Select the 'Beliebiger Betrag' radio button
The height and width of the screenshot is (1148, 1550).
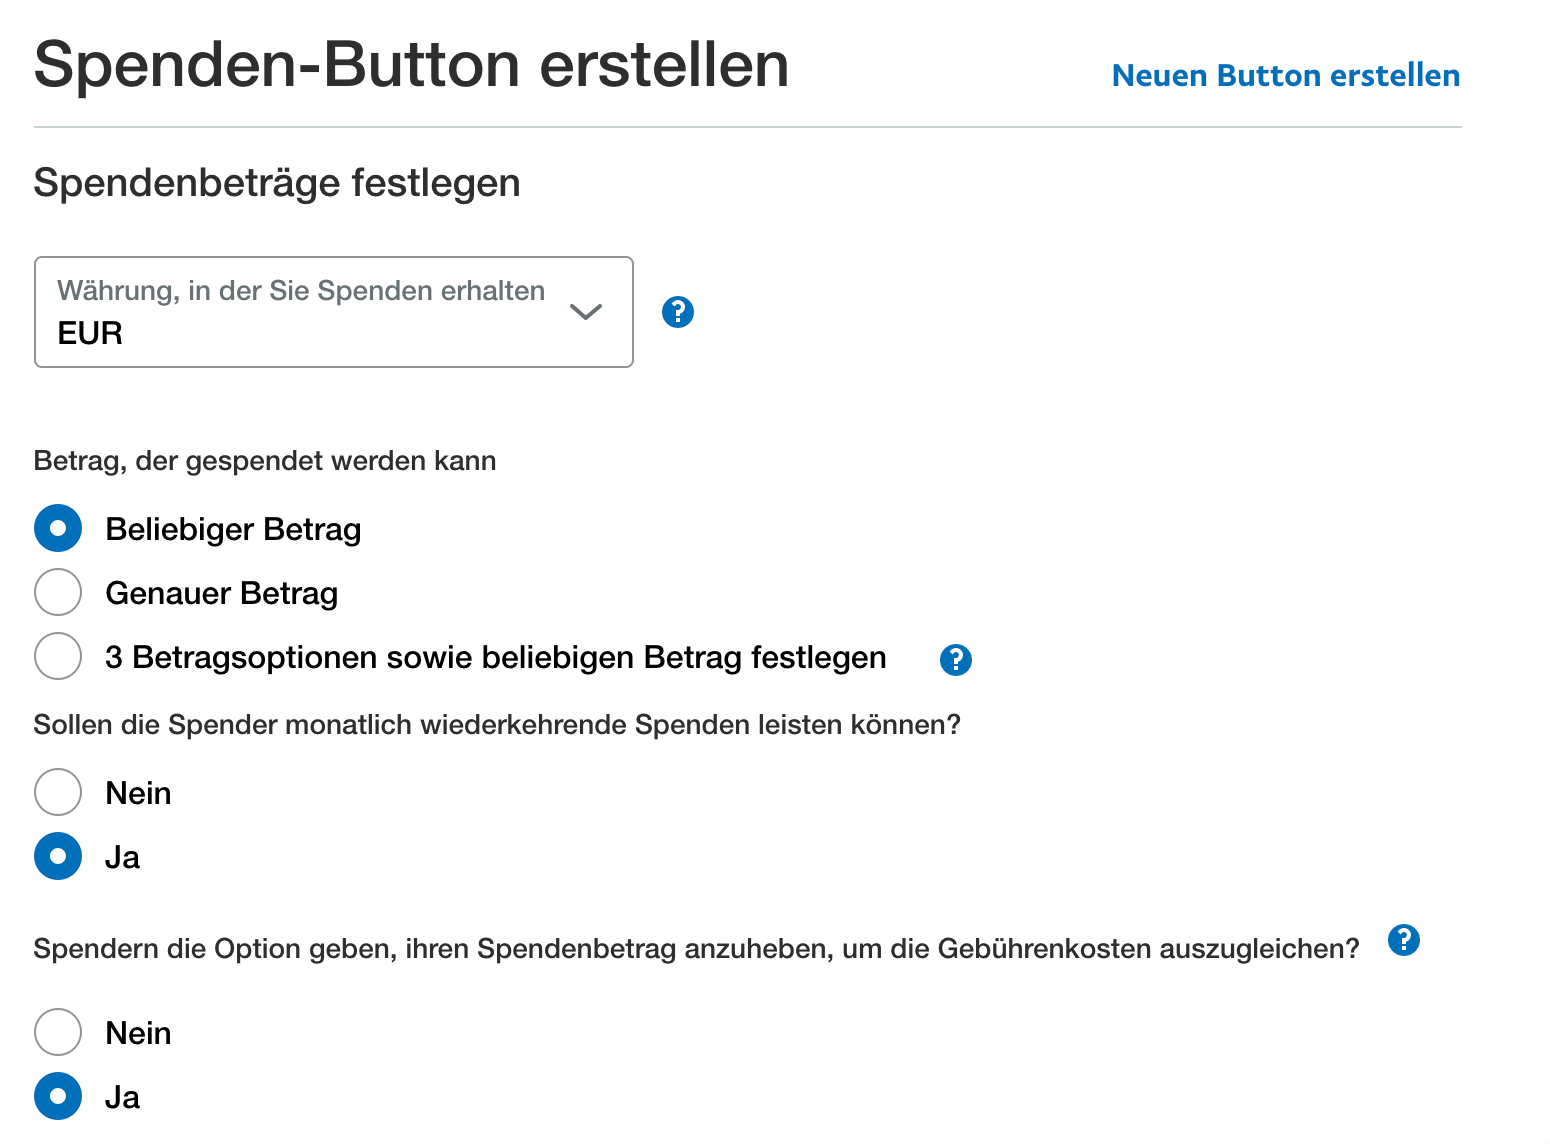tap(58, 529)
